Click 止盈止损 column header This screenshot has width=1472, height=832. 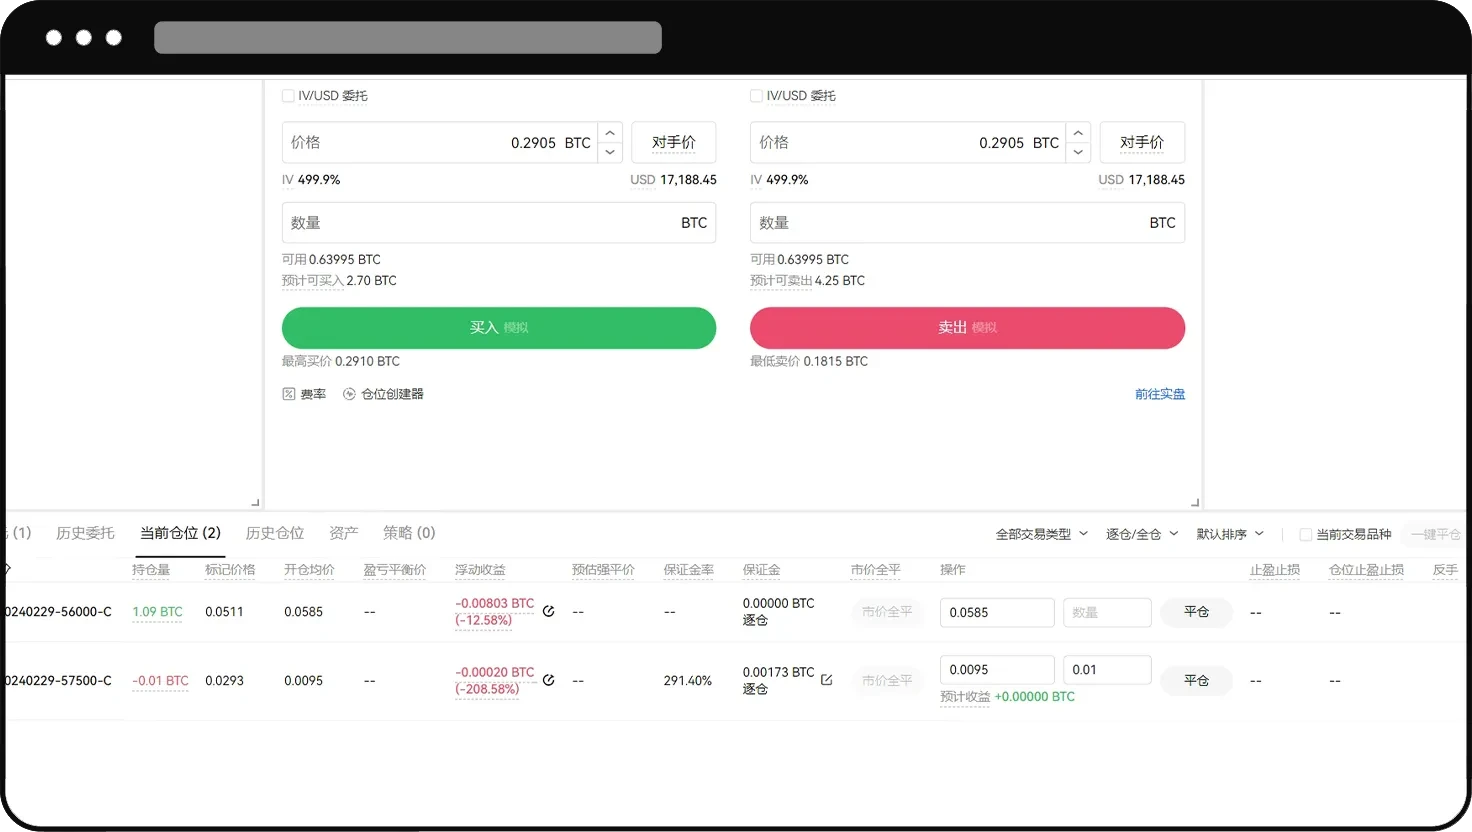pyautogui.click(x=1275, y=570)
